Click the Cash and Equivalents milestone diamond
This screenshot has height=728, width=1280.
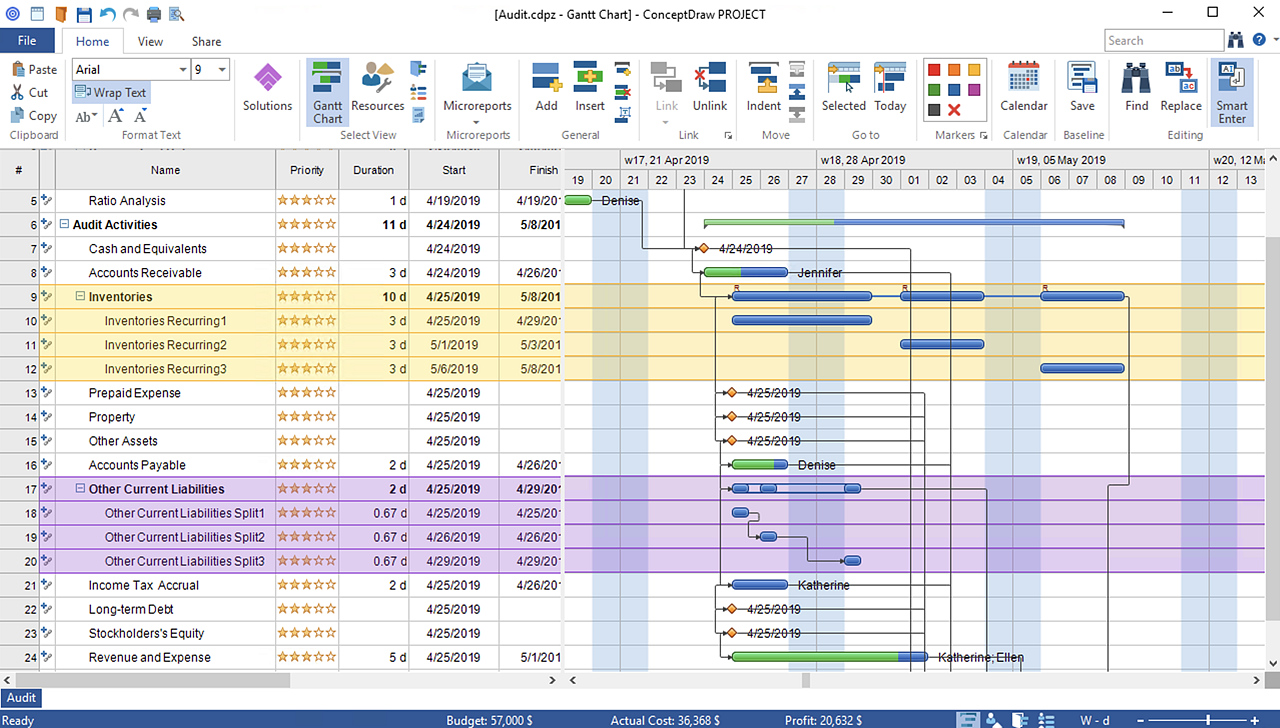[704, 248]
